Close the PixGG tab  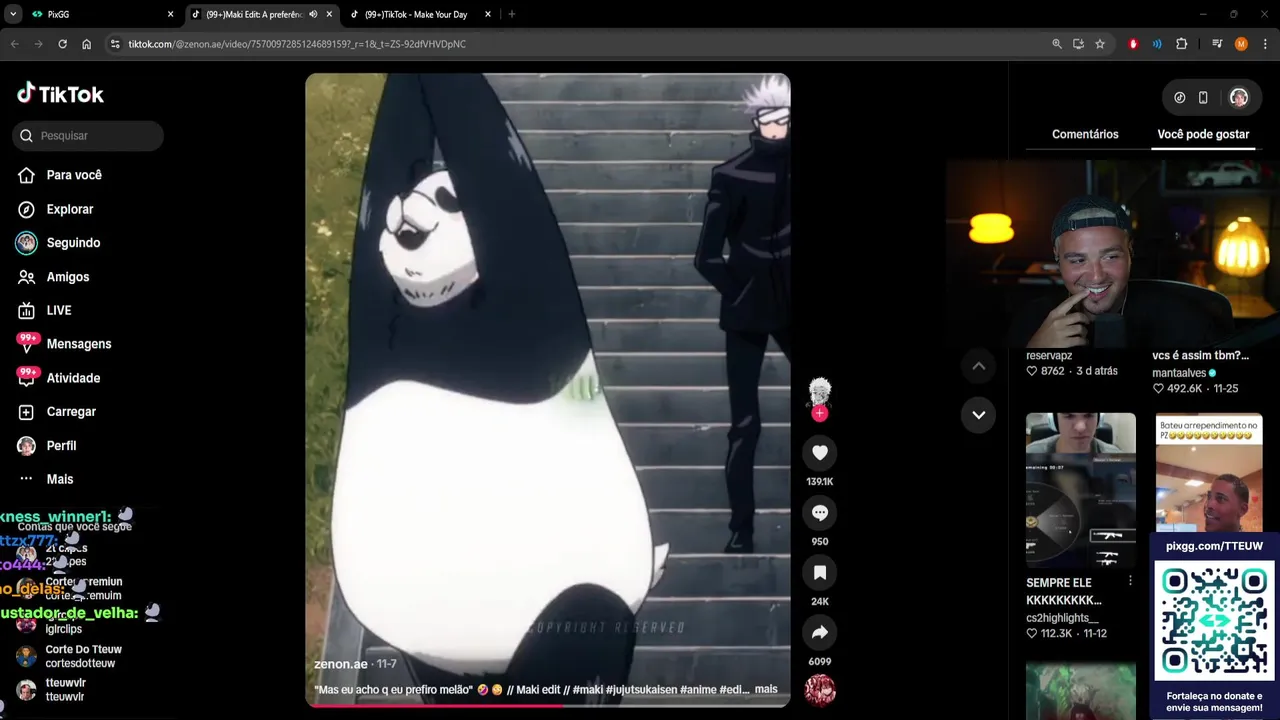170,14
